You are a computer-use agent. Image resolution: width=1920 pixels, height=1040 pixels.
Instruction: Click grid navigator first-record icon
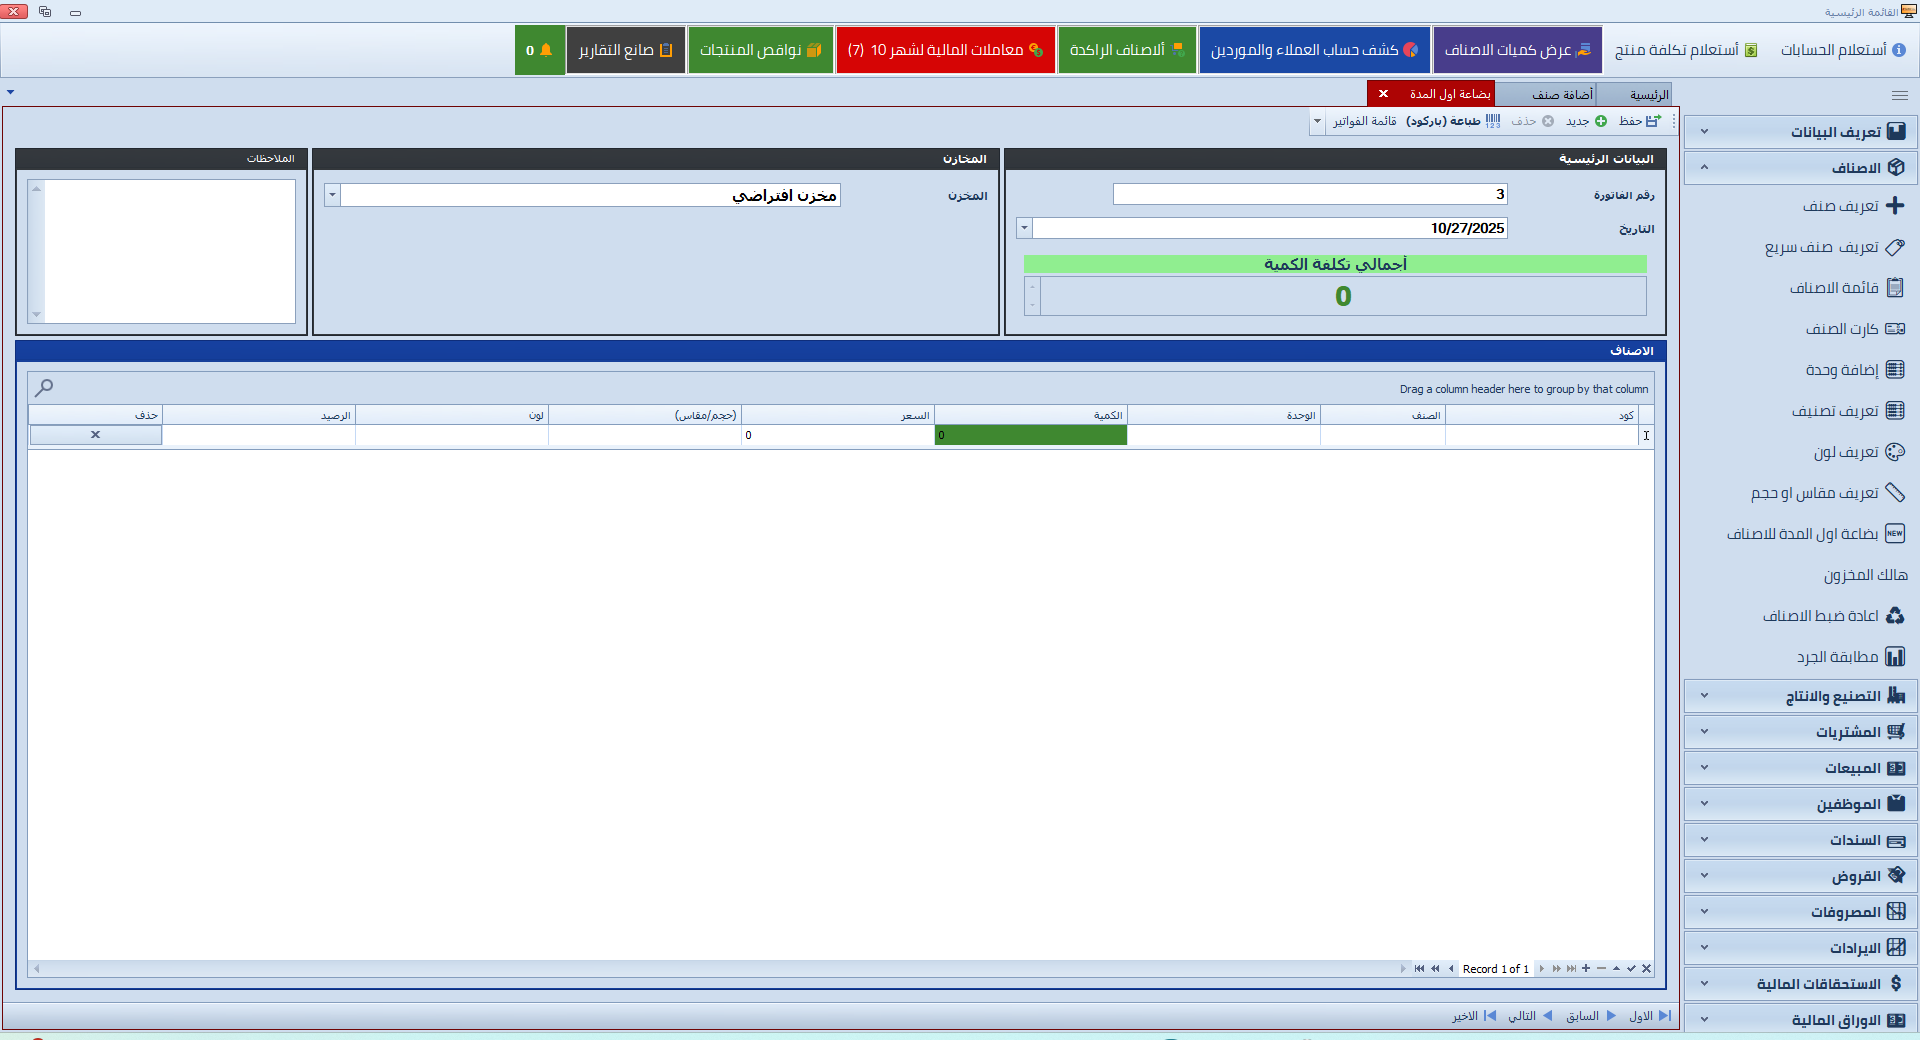point(1419,968)
